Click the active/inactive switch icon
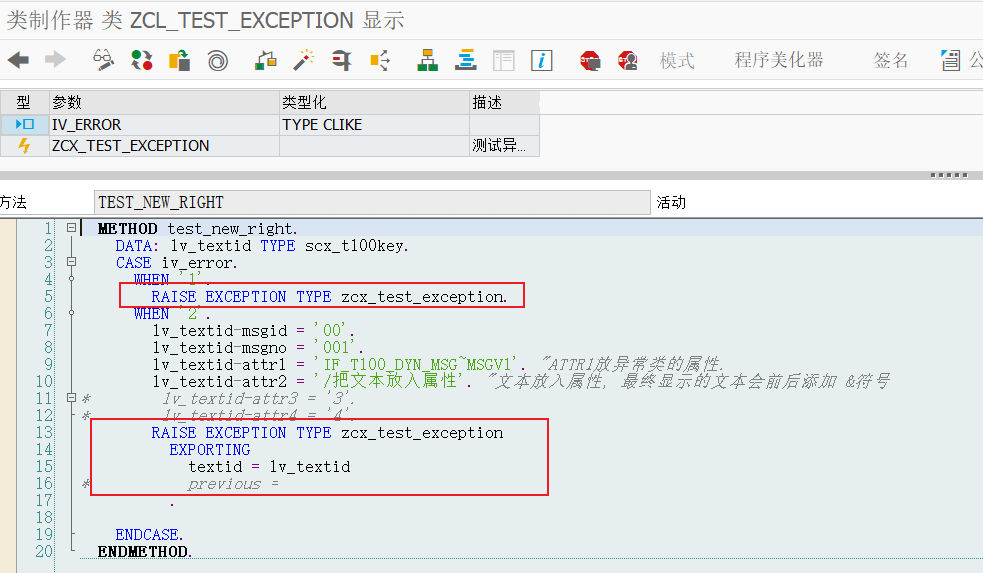 pos(142,60)
